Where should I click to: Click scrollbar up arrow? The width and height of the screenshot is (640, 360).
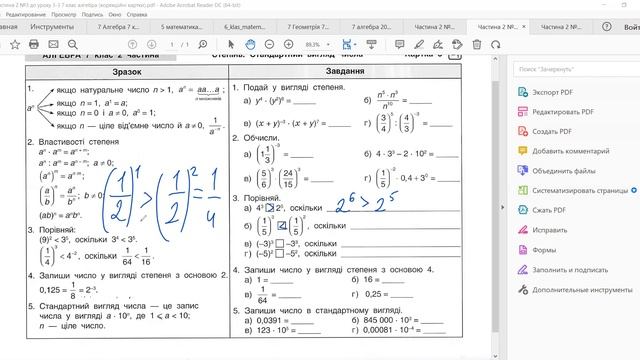tap(495, 59)
